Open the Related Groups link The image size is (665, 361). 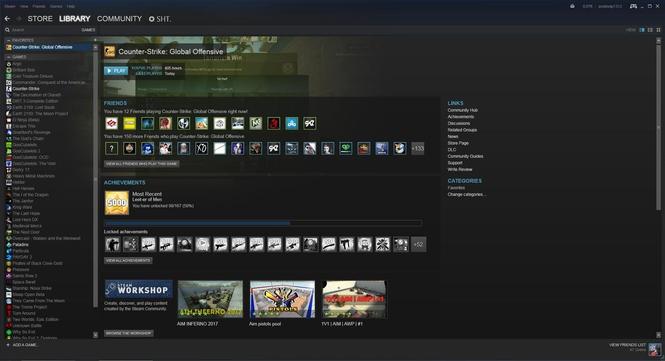[462, 130]
